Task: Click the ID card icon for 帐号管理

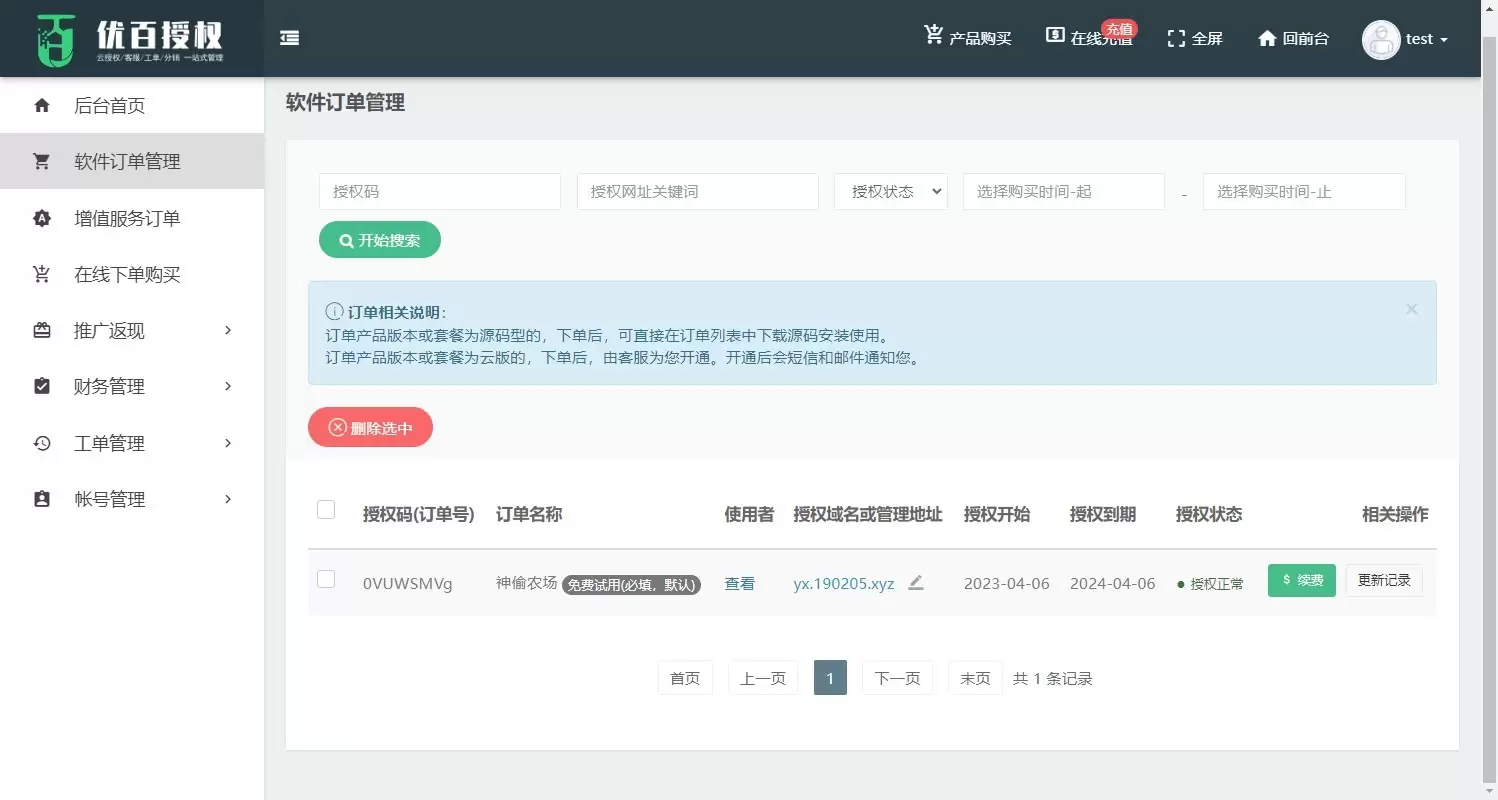Action: 42,499
